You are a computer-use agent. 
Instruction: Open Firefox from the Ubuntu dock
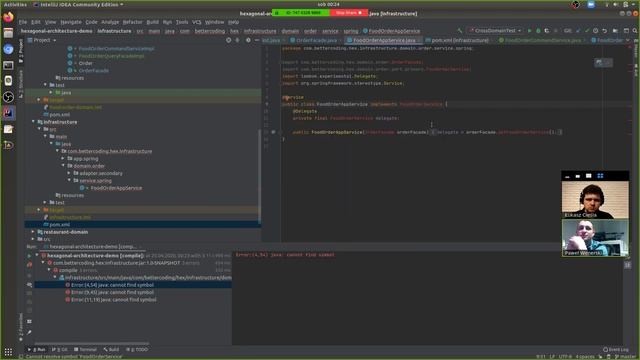8,17
